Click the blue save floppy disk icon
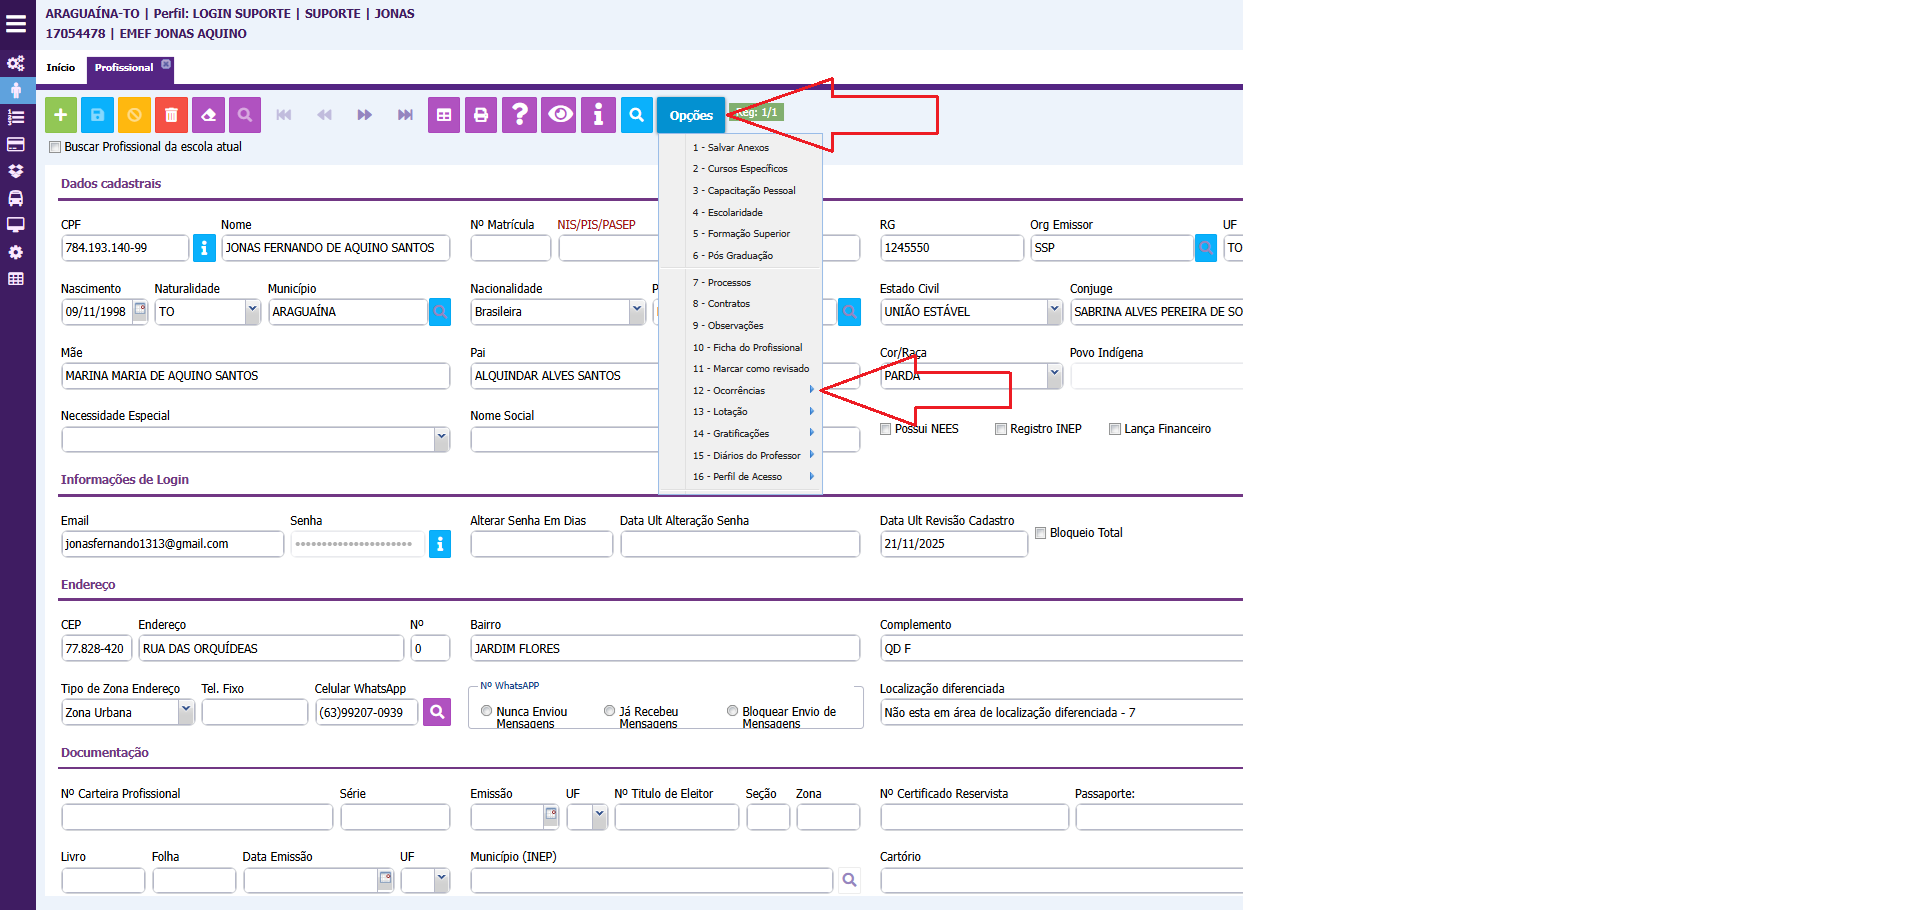Image resolution: width=1911 pixels, height=910 pixels. (x=98, y=115)
